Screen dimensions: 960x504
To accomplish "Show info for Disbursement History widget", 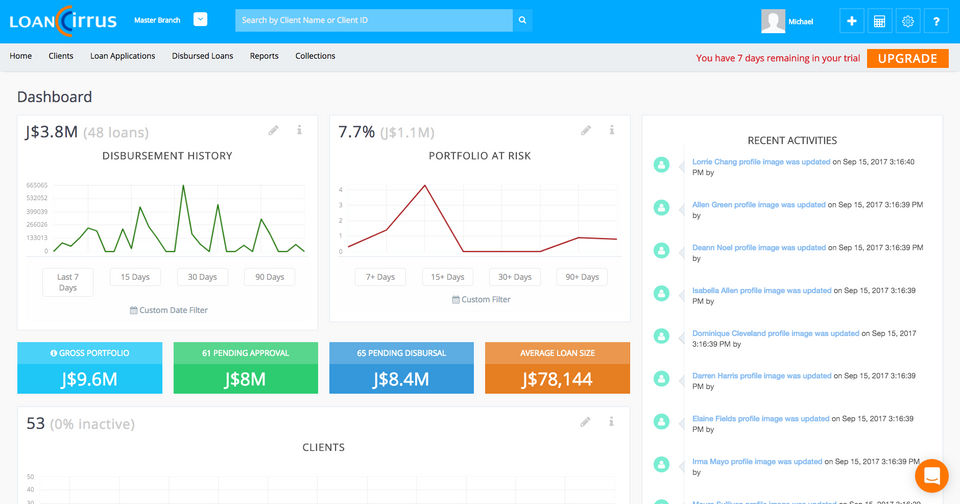I will tap(299, 130).
